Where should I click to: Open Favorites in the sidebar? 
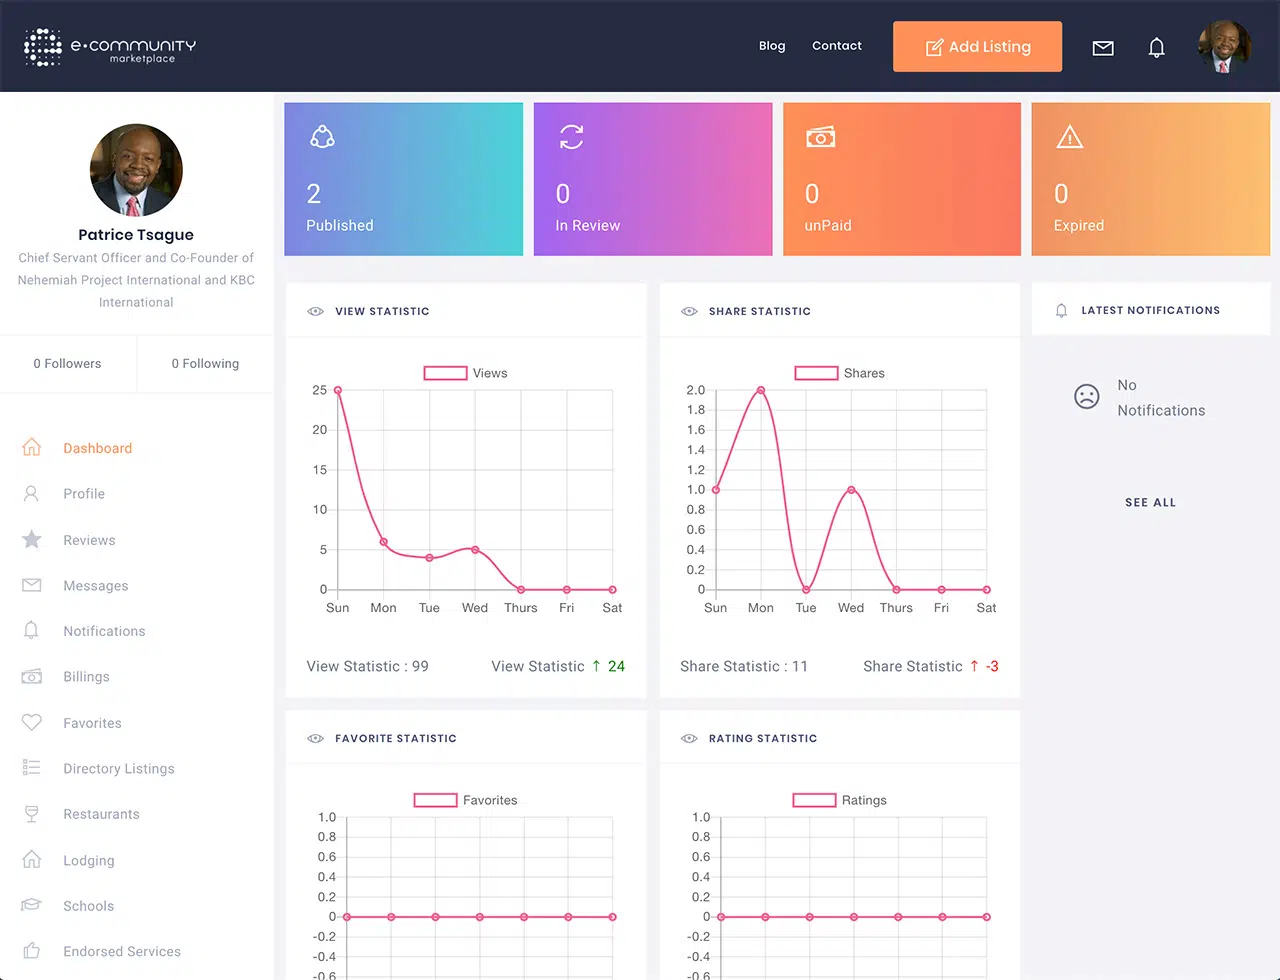click(92, 723)
